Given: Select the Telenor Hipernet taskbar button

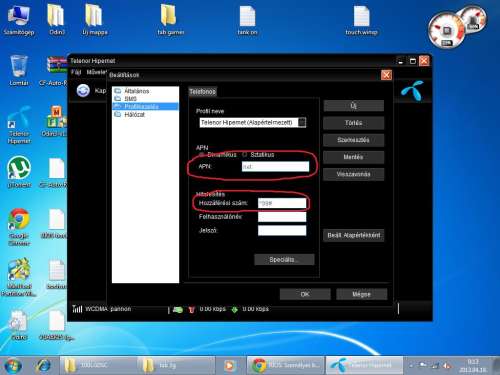Looking at the screenshot, I should (364, 366).
